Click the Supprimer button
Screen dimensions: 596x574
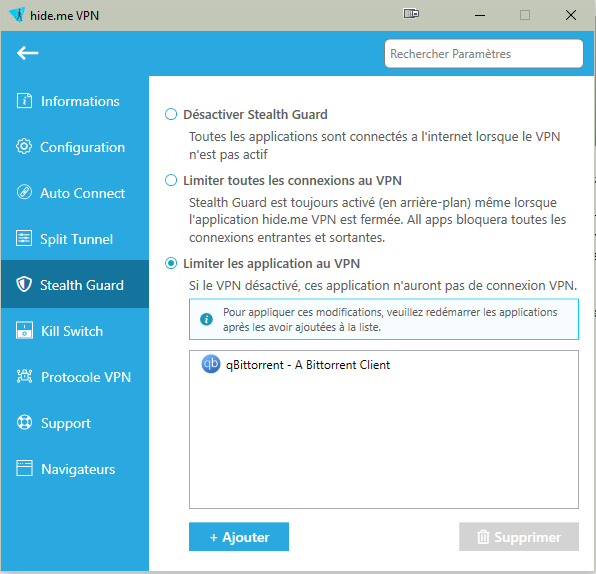click(519, 536)
